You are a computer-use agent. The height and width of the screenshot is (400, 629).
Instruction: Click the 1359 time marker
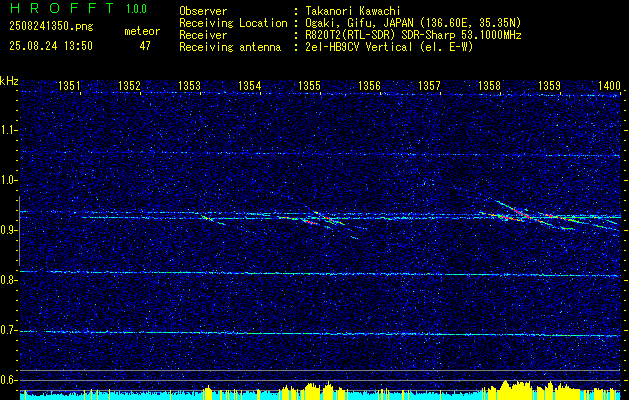coord(549,86)
